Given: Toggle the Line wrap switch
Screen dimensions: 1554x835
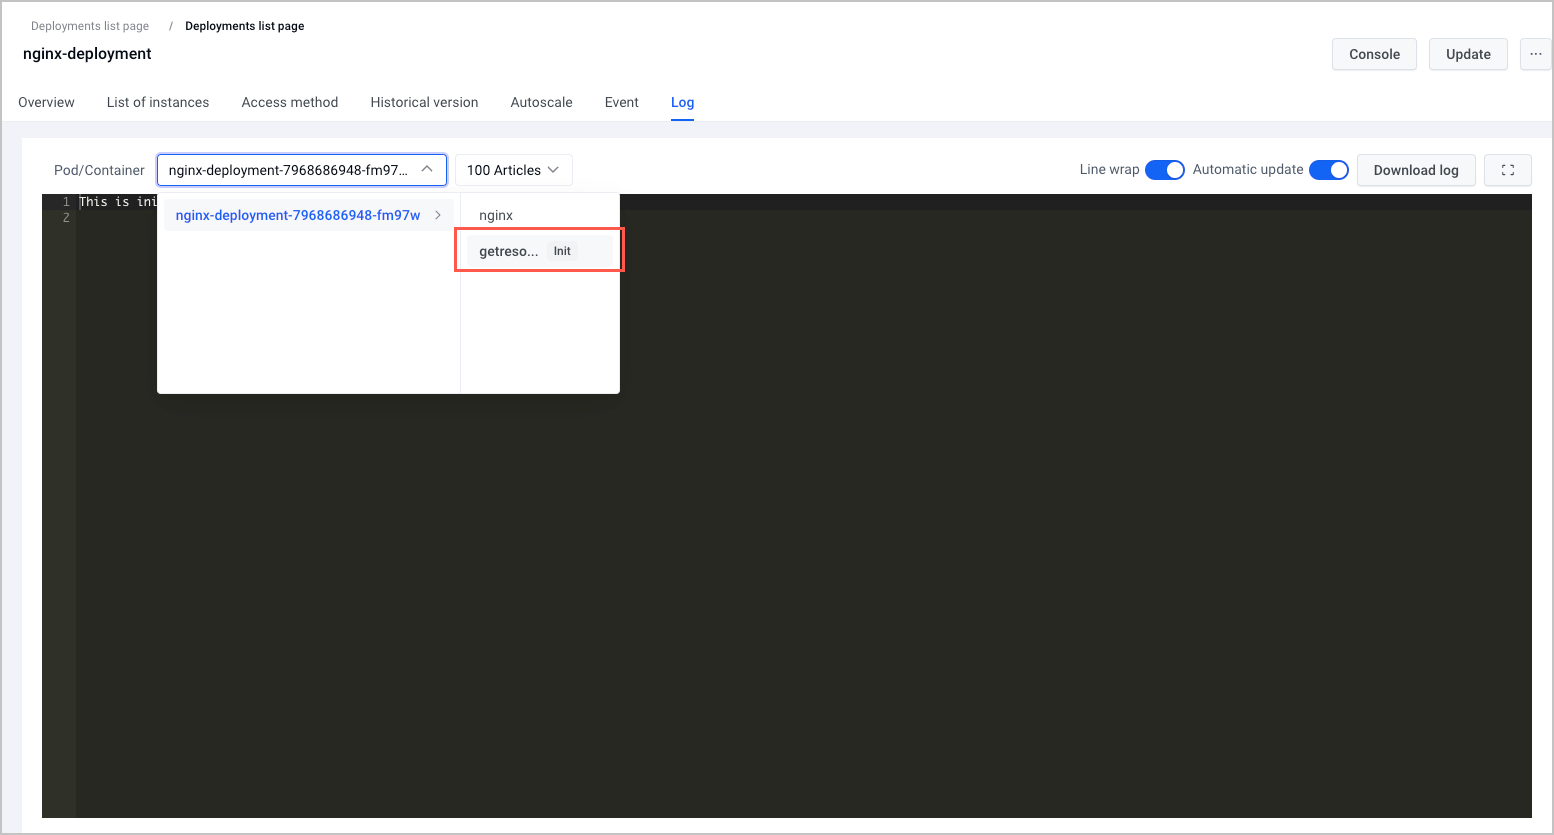Looking at the screenshot, I should pyautogui.click(x=1164, y=170).
